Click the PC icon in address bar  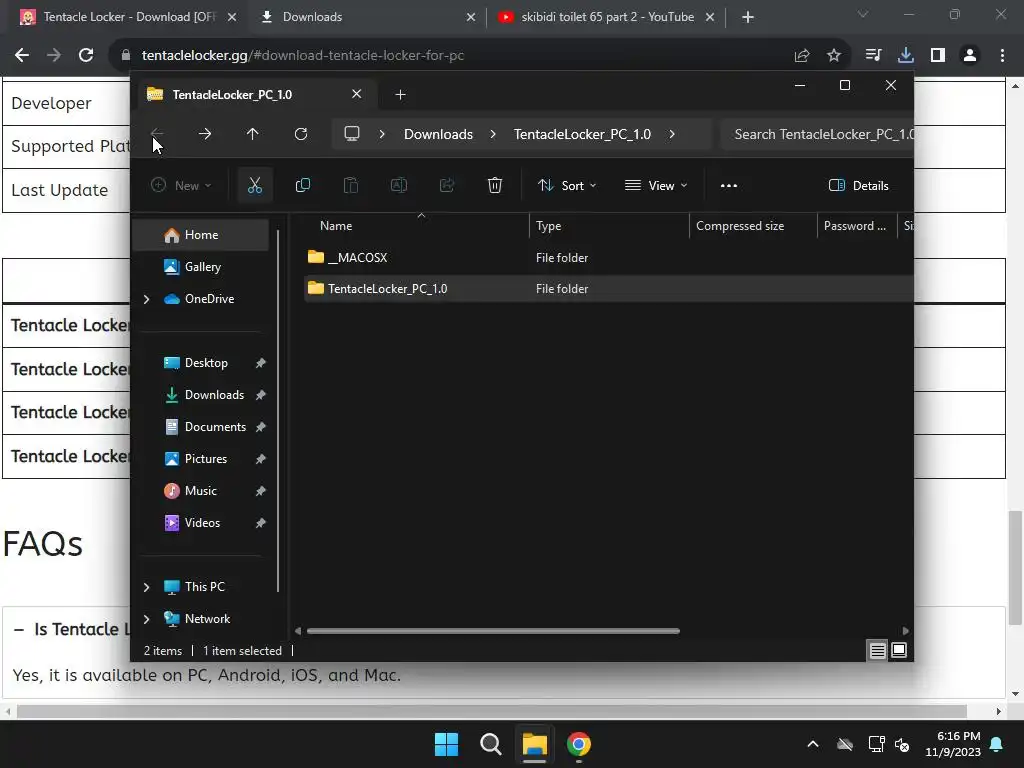[x=352, y=134]
